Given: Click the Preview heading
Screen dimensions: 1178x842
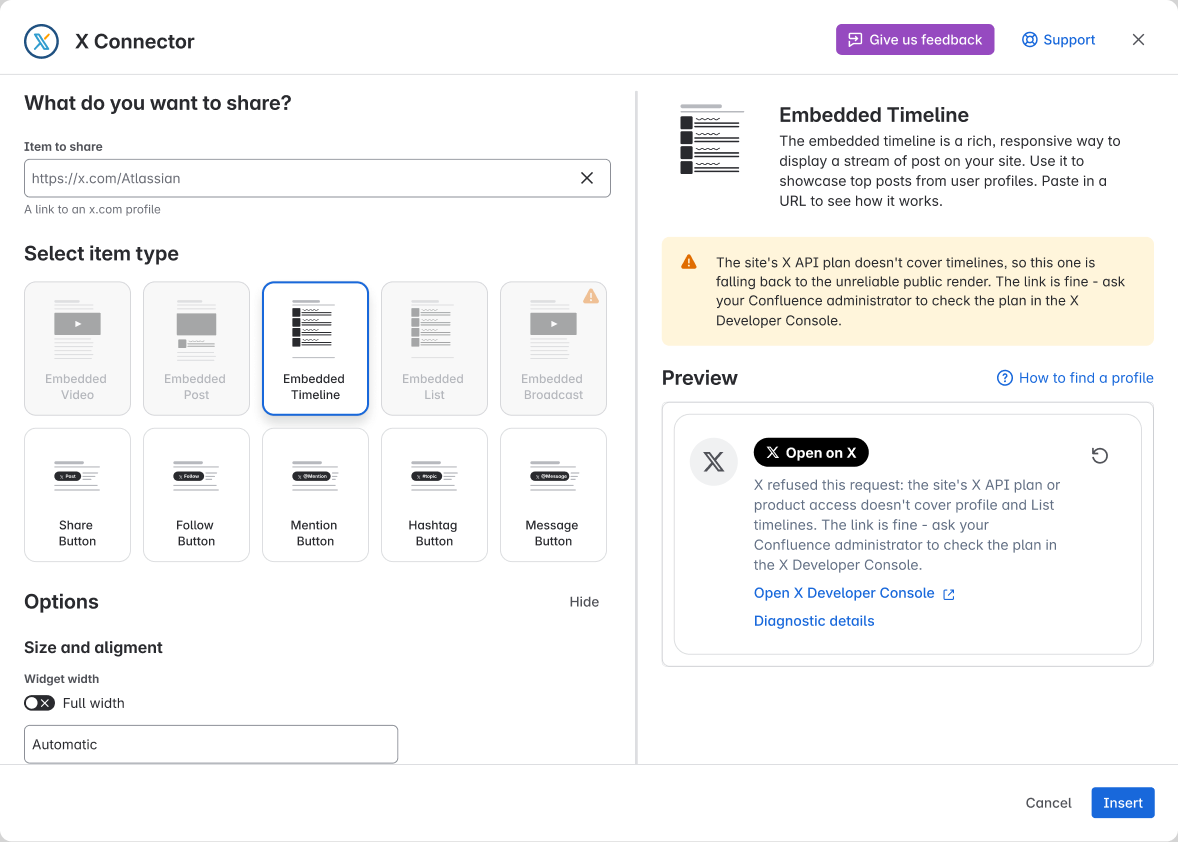Looking at the screenshot, I should (x=699, y=378).
